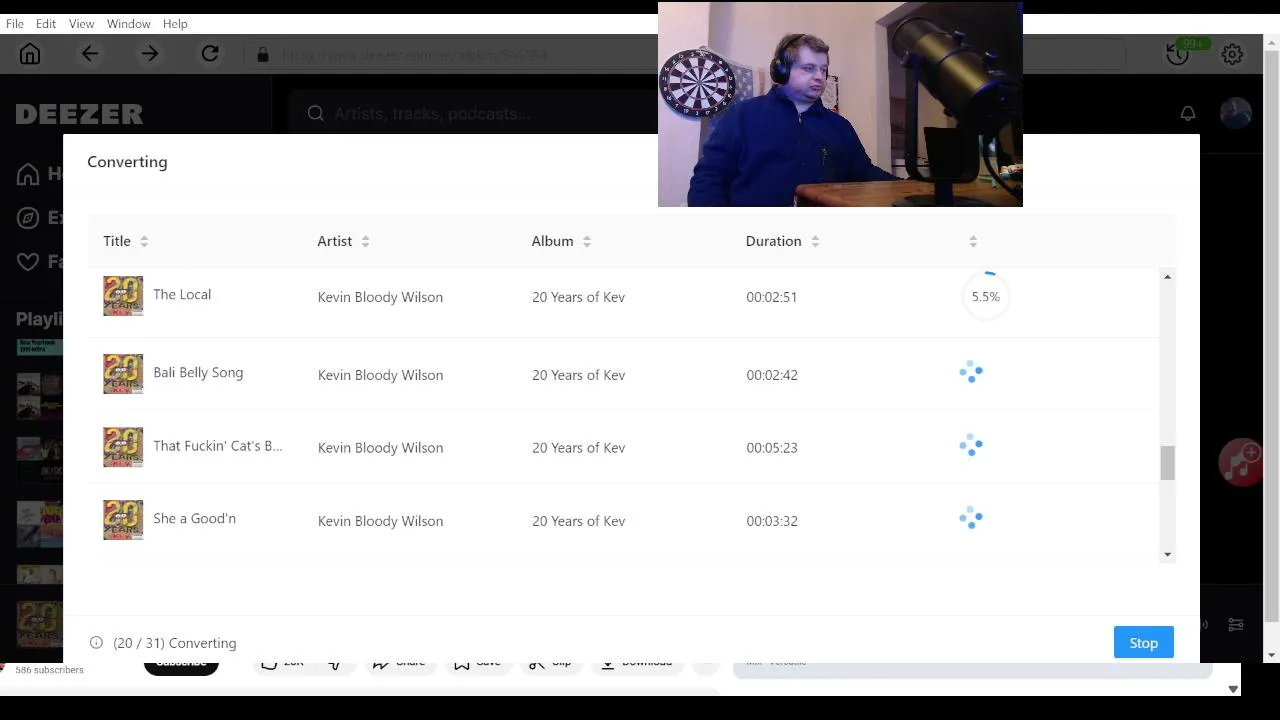Click the list scrollbar down arrow
The image size is (1280, 720).
[x=1167, y=555]
